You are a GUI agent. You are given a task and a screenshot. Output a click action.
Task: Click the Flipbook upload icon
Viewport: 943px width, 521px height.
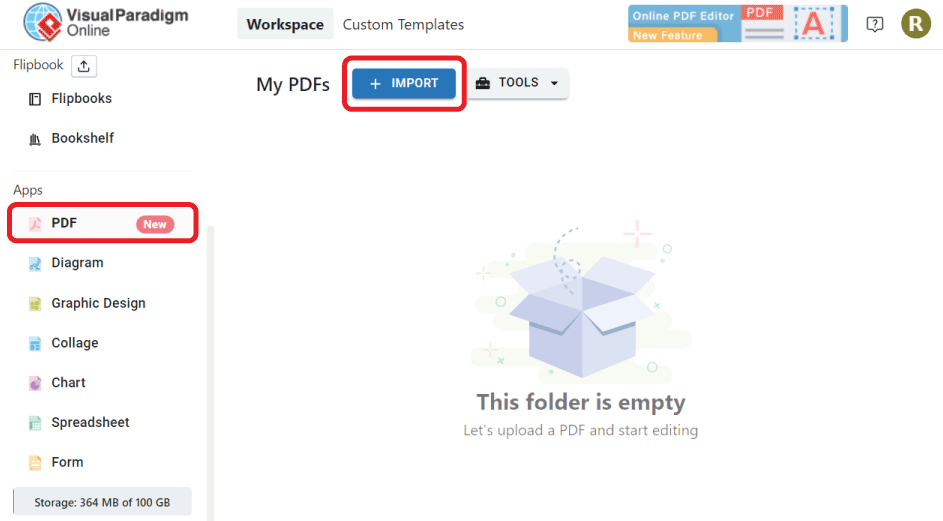point(84,66)
